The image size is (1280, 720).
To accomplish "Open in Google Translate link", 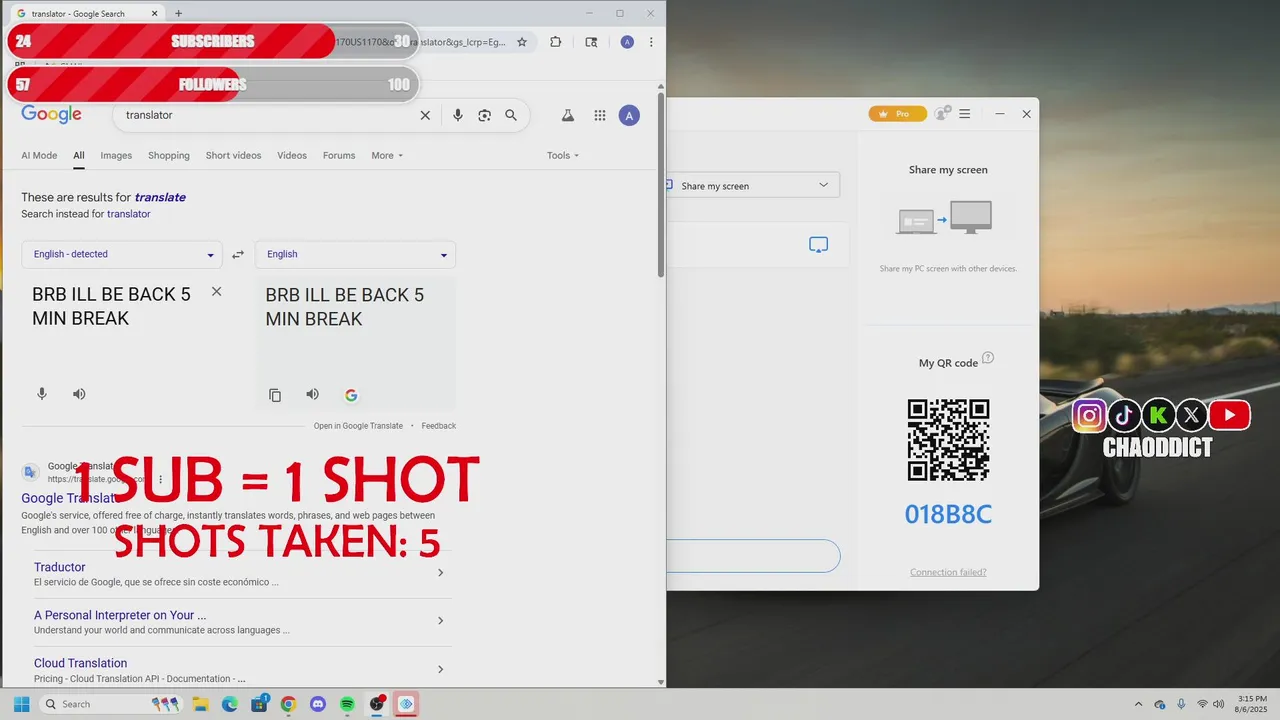I will (358, 426).
